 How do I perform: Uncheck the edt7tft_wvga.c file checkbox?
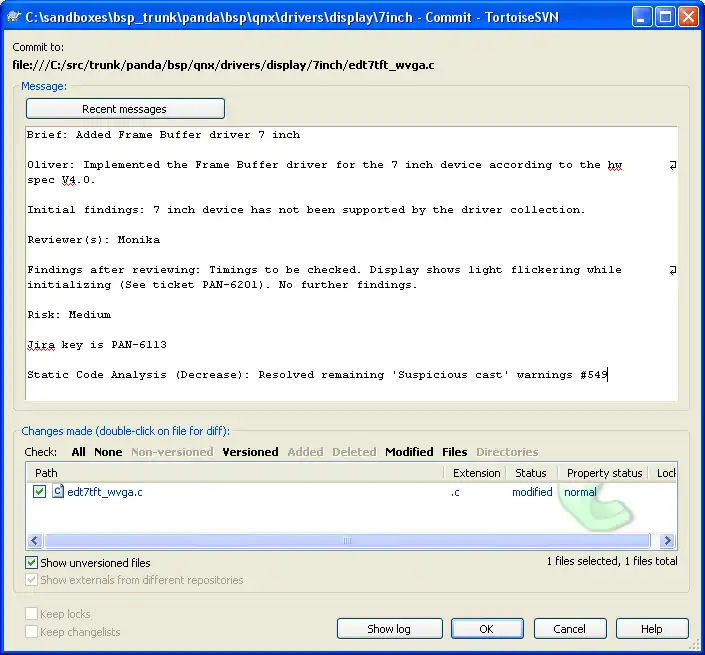click(x=39, y=491)
